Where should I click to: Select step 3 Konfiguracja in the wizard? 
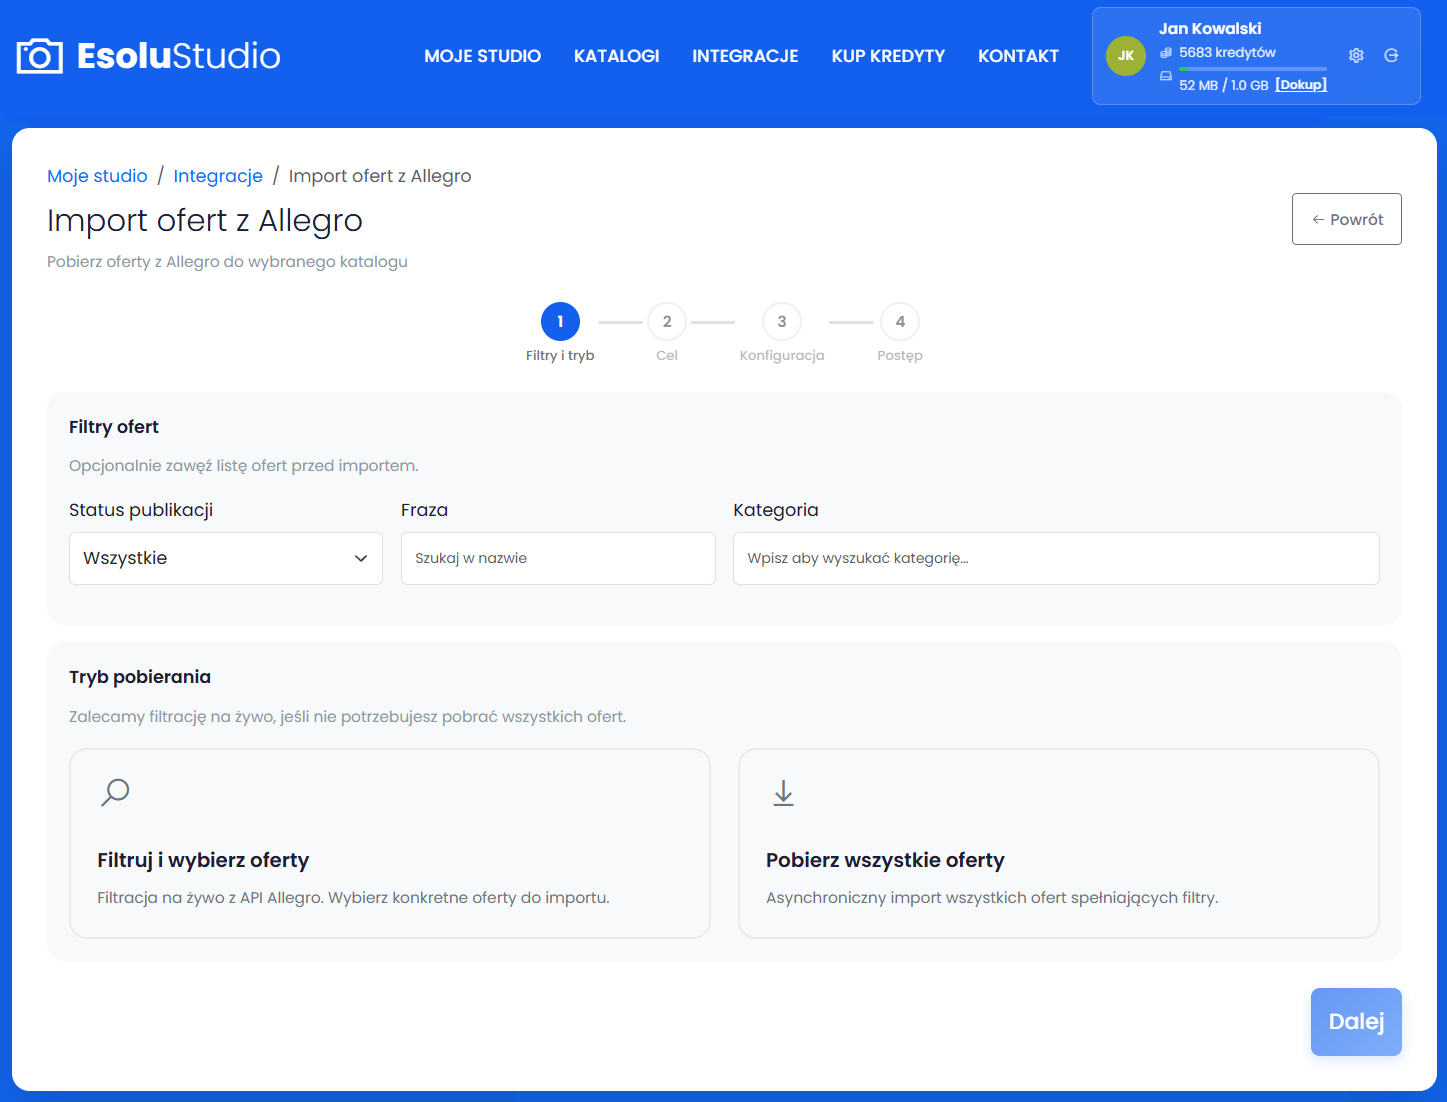tap(782, 333)
